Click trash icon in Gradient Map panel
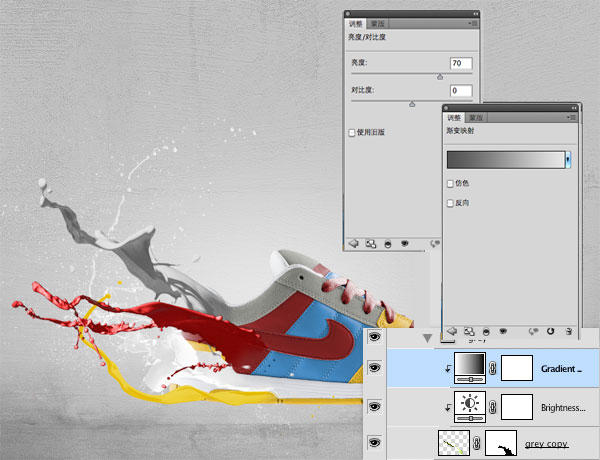The height and width of the screenshot is (460, 600). click(x=569, y=331)
